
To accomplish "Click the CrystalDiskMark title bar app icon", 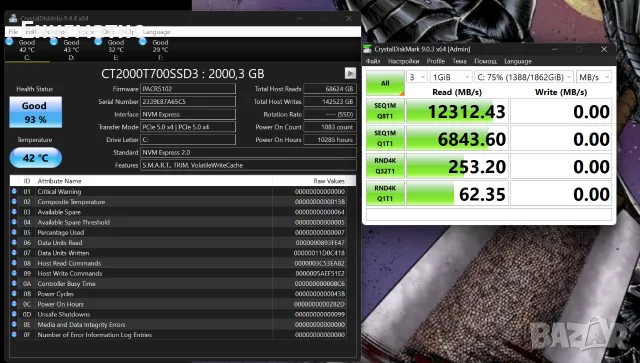I will coord(368,49).
